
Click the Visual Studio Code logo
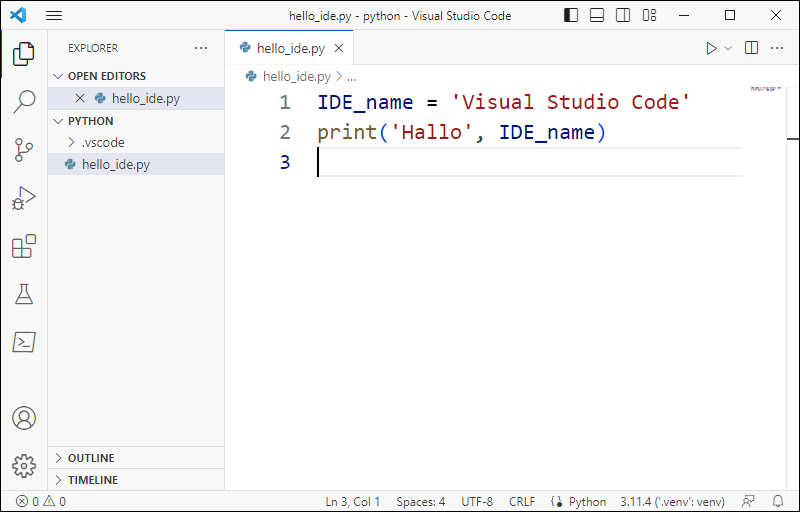(18, 15)
